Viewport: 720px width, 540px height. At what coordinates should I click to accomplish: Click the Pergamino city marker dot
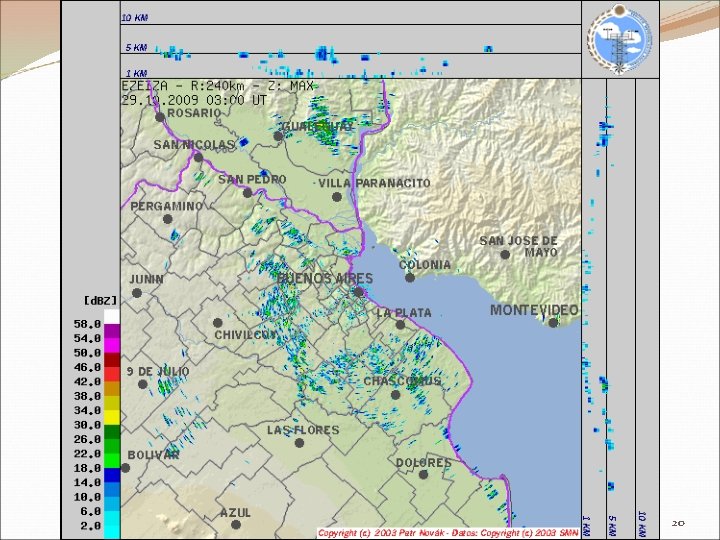[x=168, y=219]
